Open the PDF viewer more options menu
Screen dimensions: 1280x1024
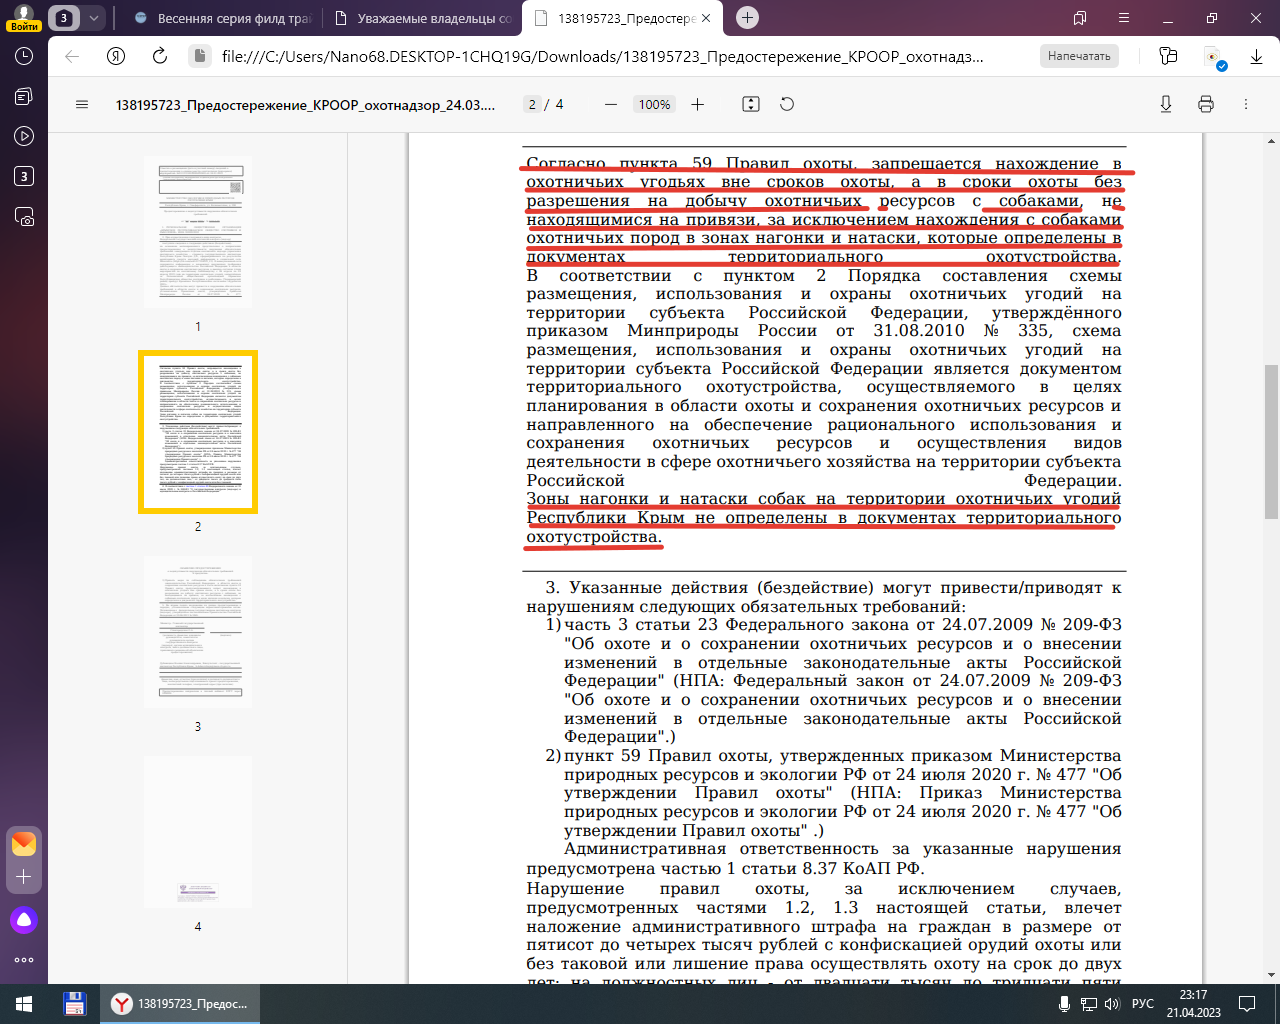pos(1246,104)
